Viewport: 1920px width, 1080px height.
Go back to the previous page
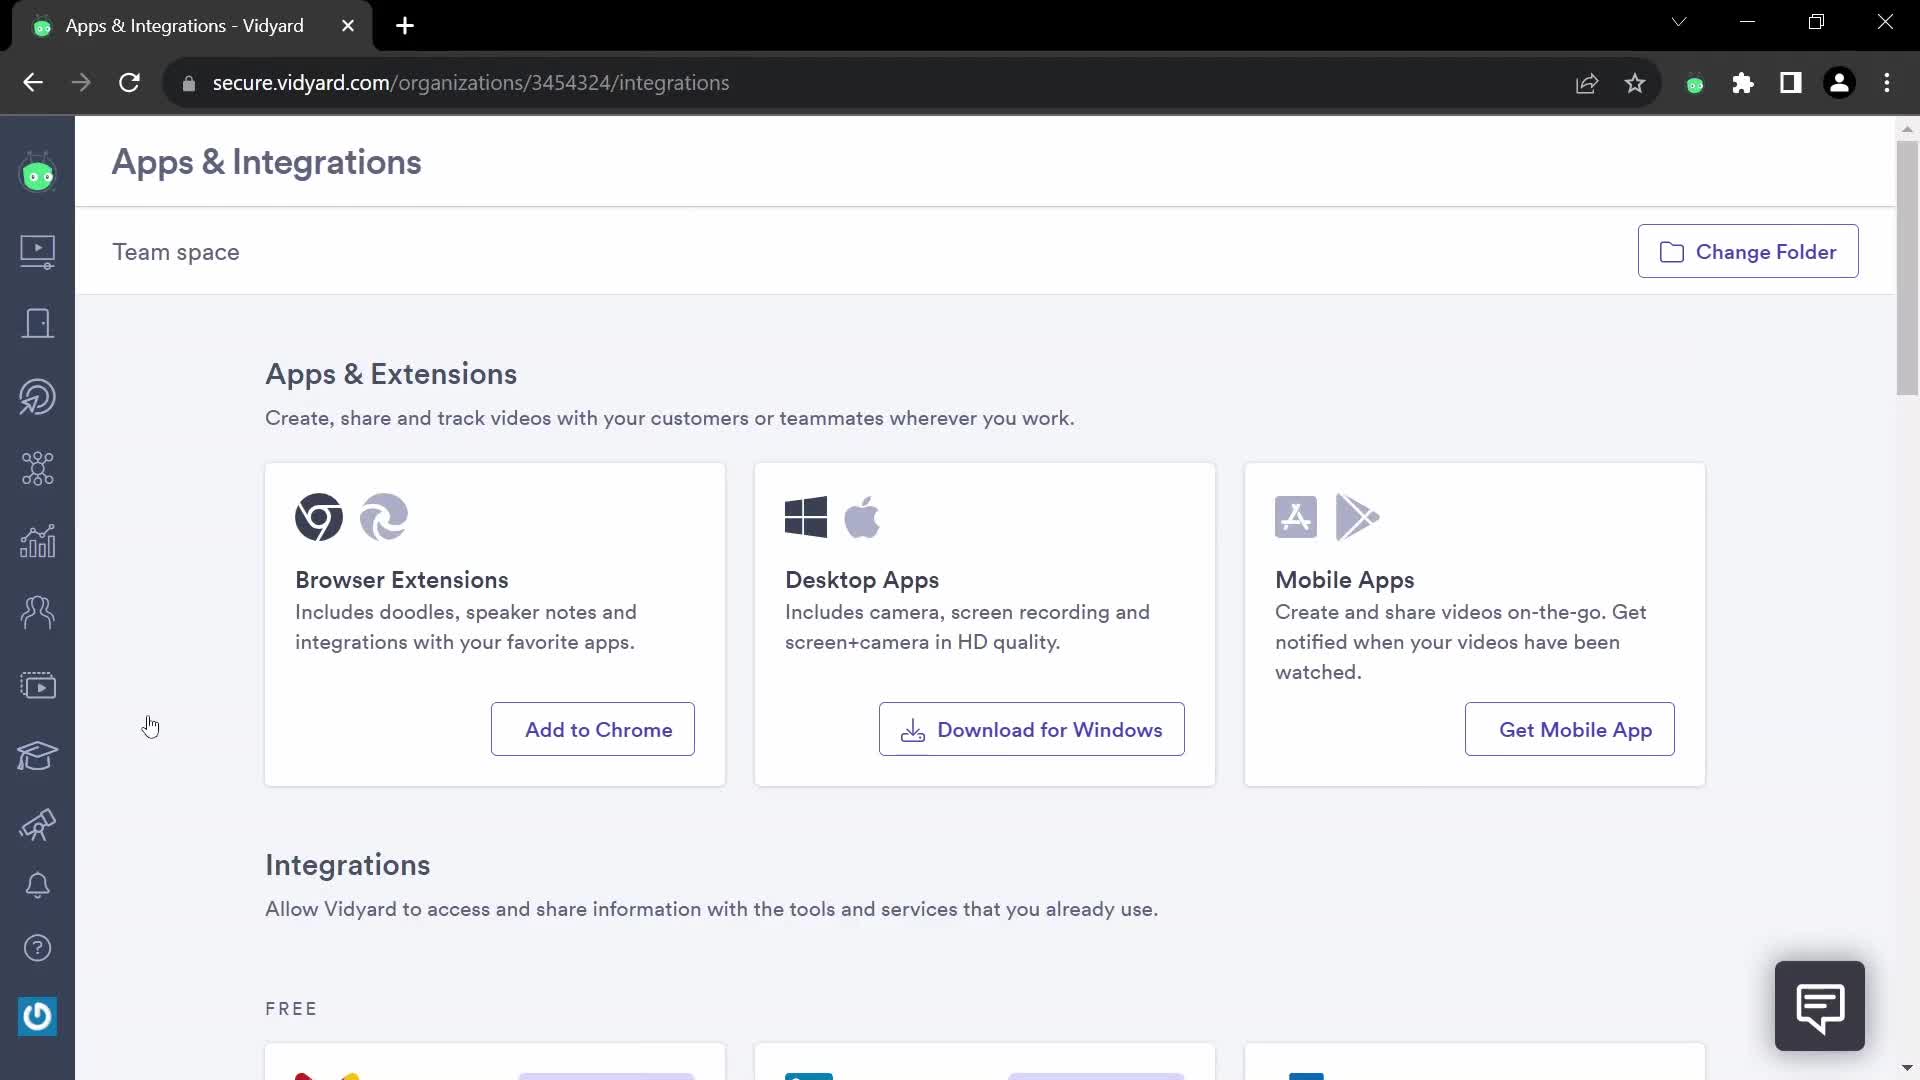coord(33,83)
